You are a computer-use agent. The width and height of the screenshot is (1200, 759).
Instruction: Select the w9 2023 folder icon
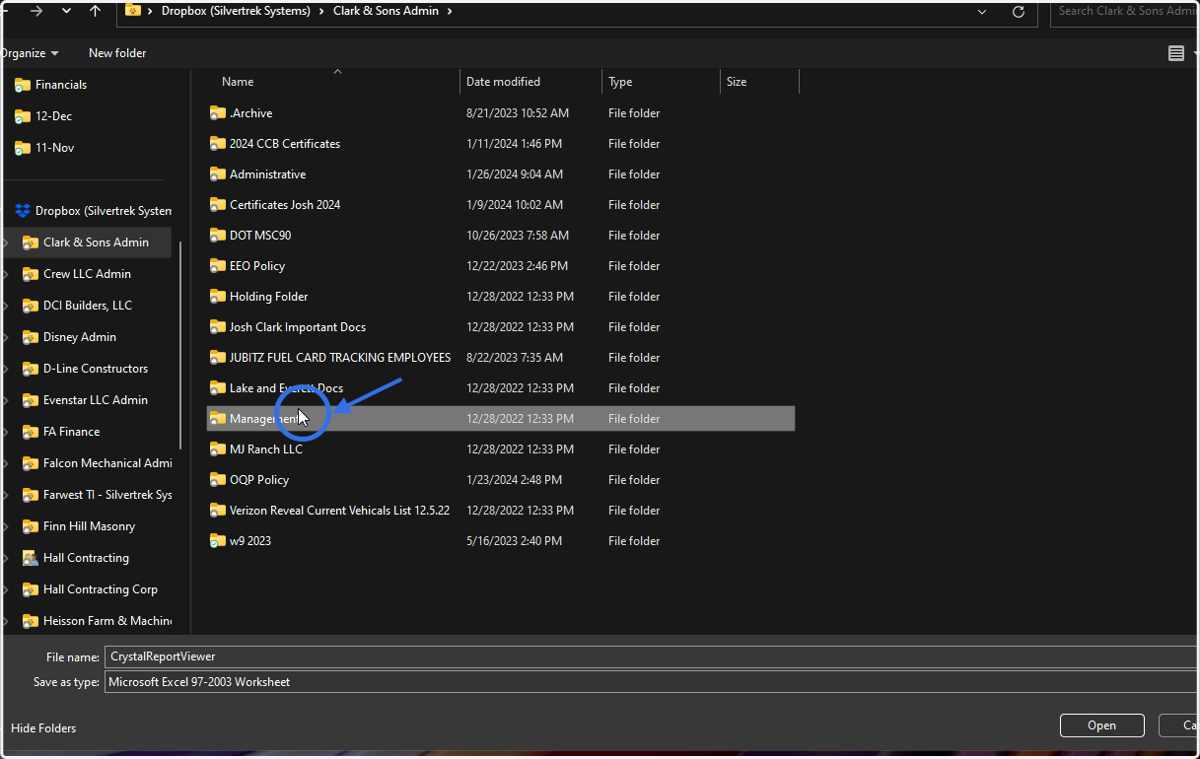tap(217, 541)
